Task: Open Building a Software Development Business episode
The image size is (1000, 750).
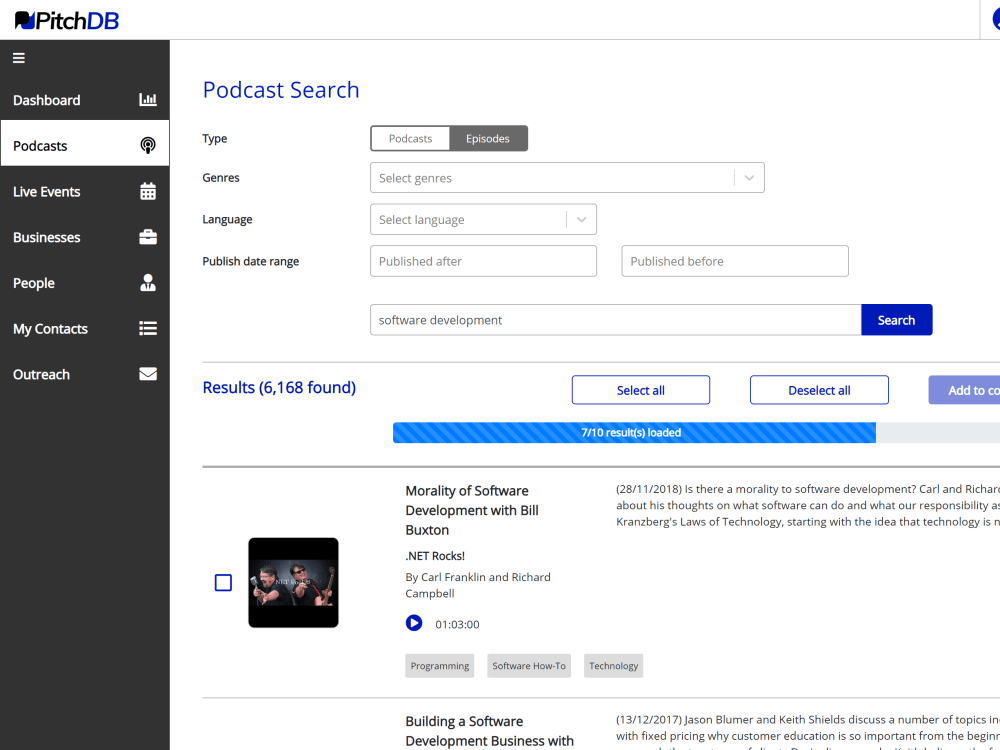Action: 489,731
